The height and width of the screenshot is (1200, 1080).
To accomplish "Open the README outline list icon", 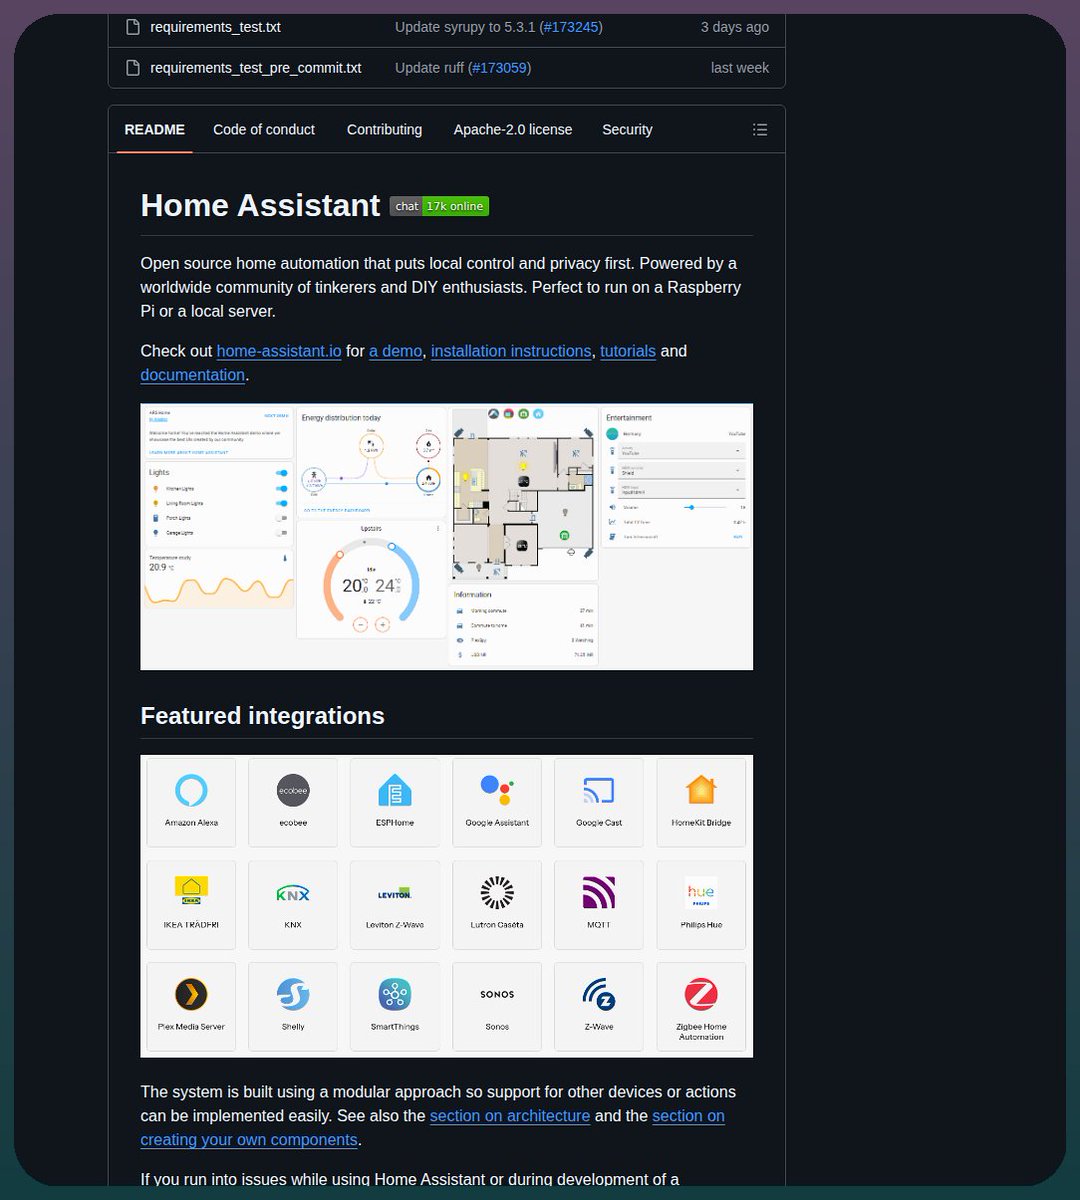I will pos(760,130).
